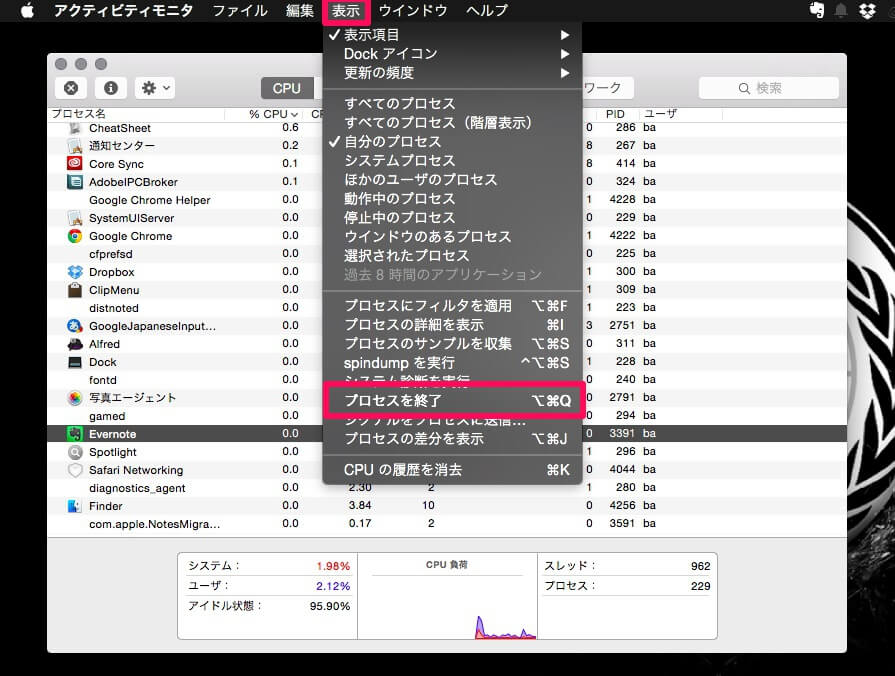895x676 pixels.
Task: Click the Google Chrome icon
Action: [x=75, y=236]
